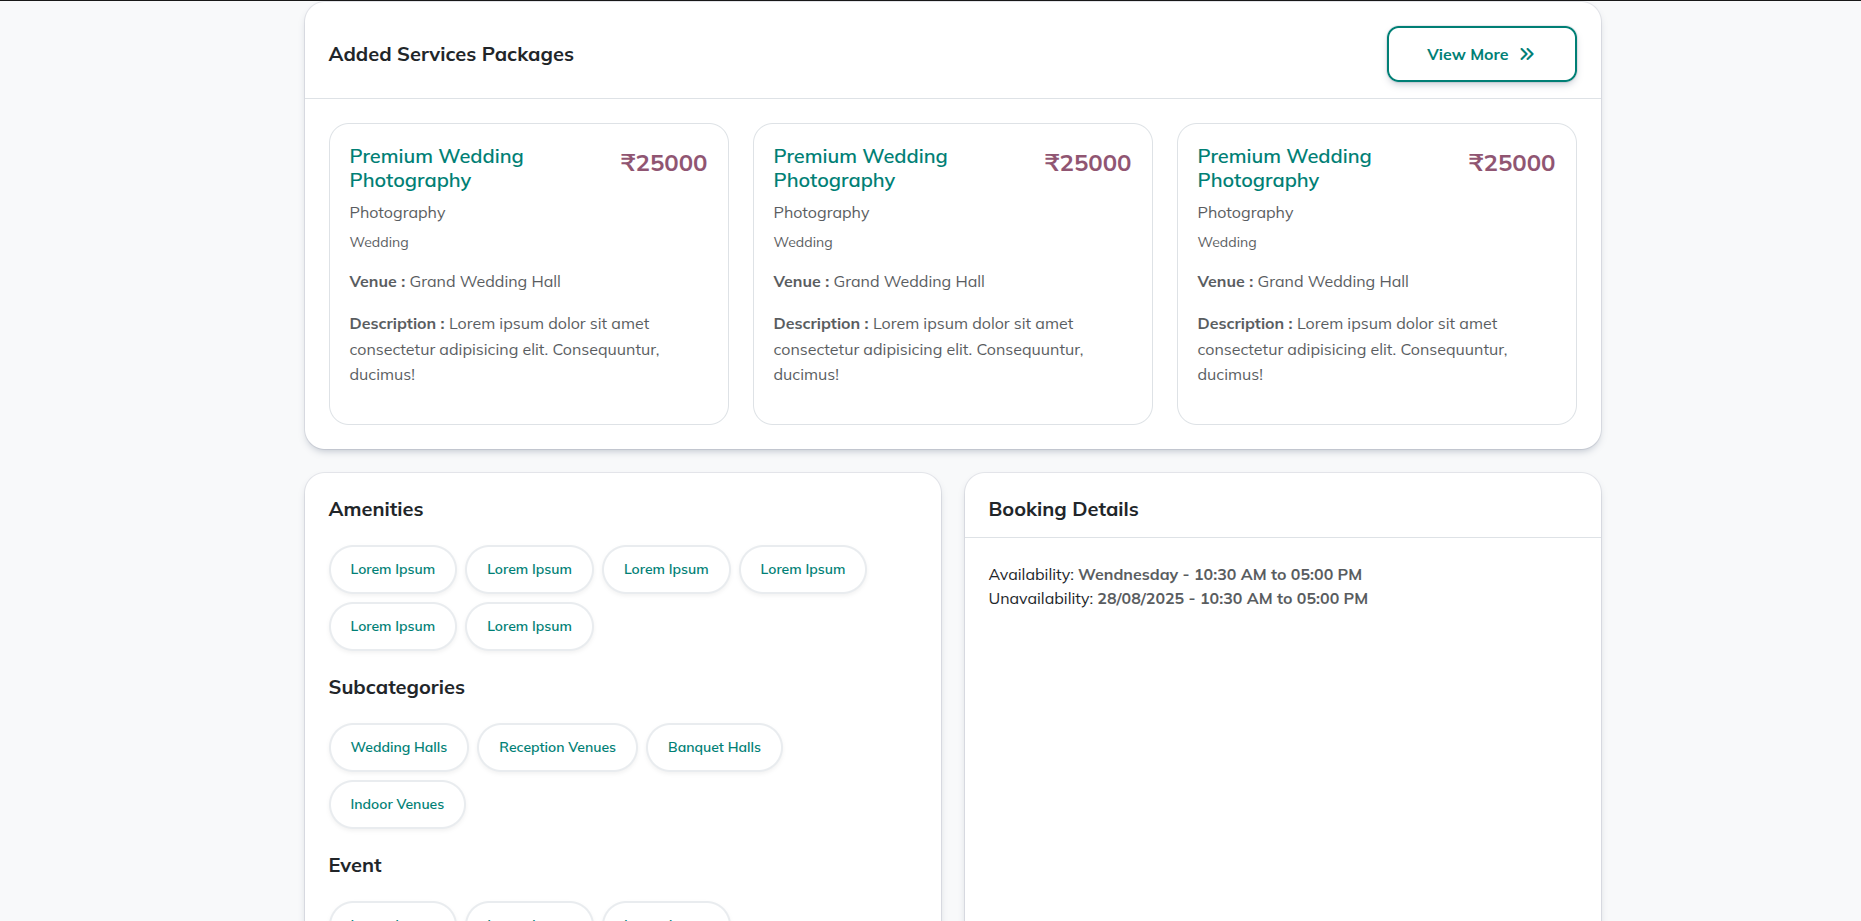Click the first Lorem Ipsum amenity chip
The width and height of the screenshot is (1861, 921).
click(x=392, y=569)
